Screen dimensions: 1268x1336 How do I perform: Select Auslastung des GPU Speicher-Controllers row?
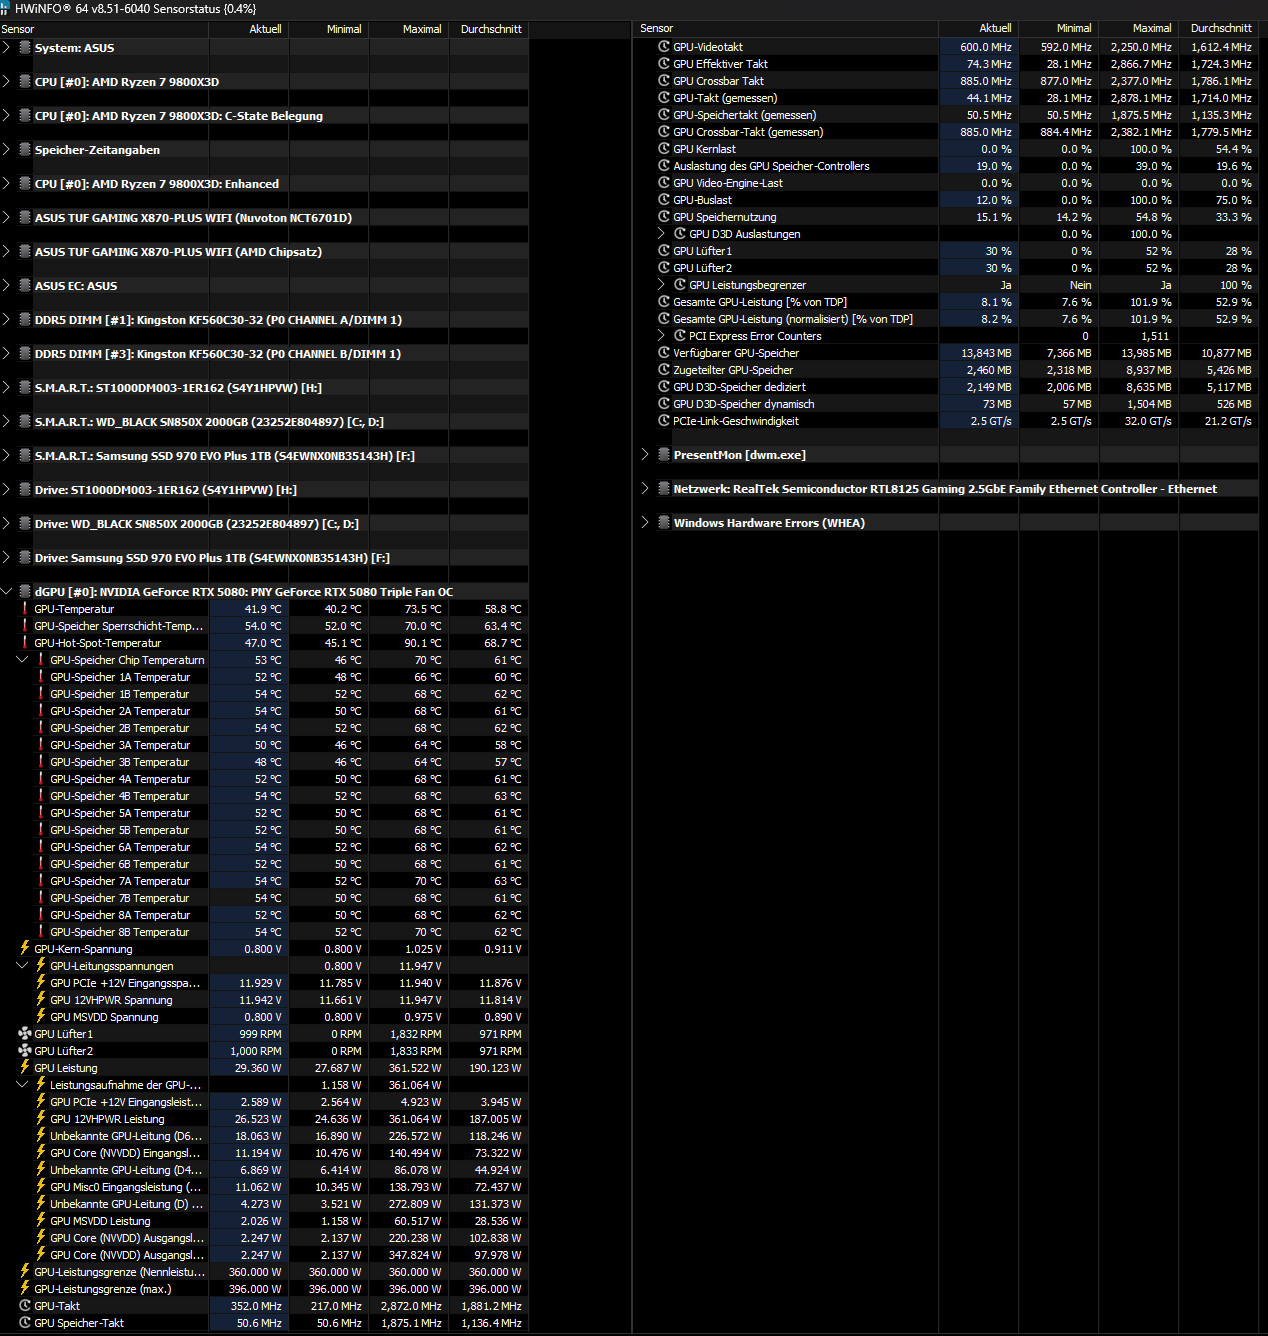point(948,166)
